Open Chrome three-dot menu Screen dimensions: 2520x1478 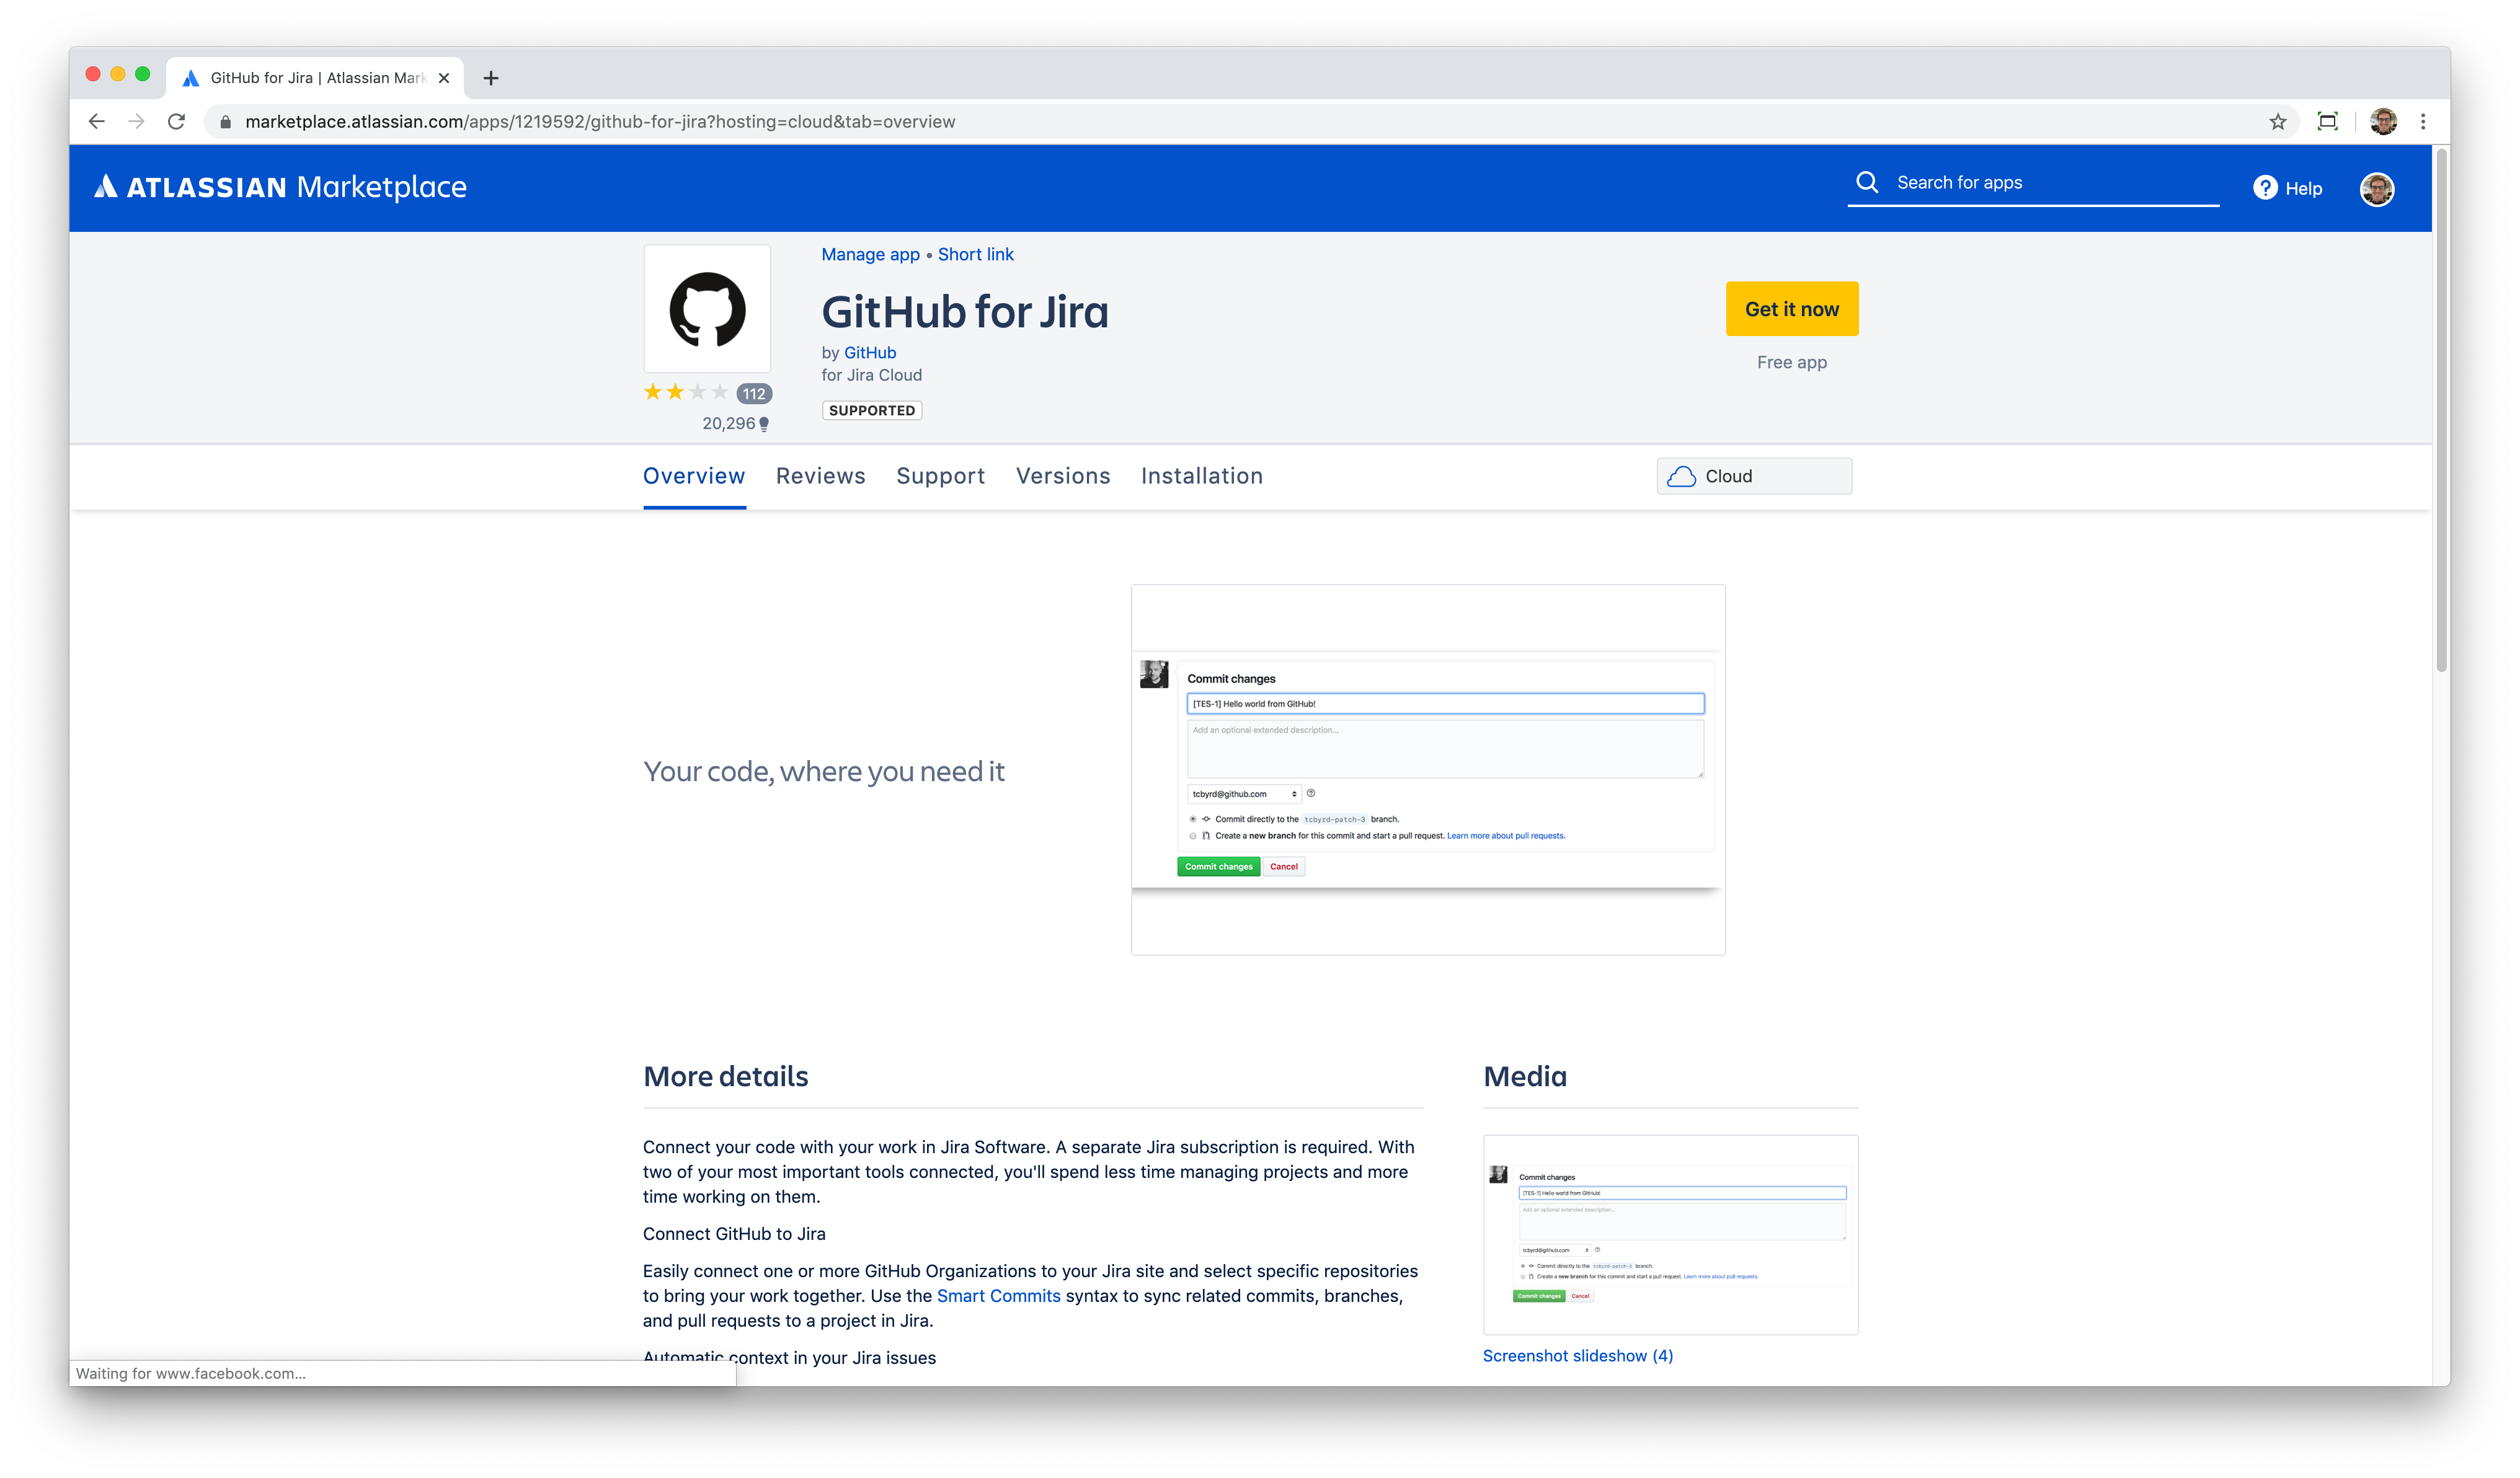coord(2422,122)
